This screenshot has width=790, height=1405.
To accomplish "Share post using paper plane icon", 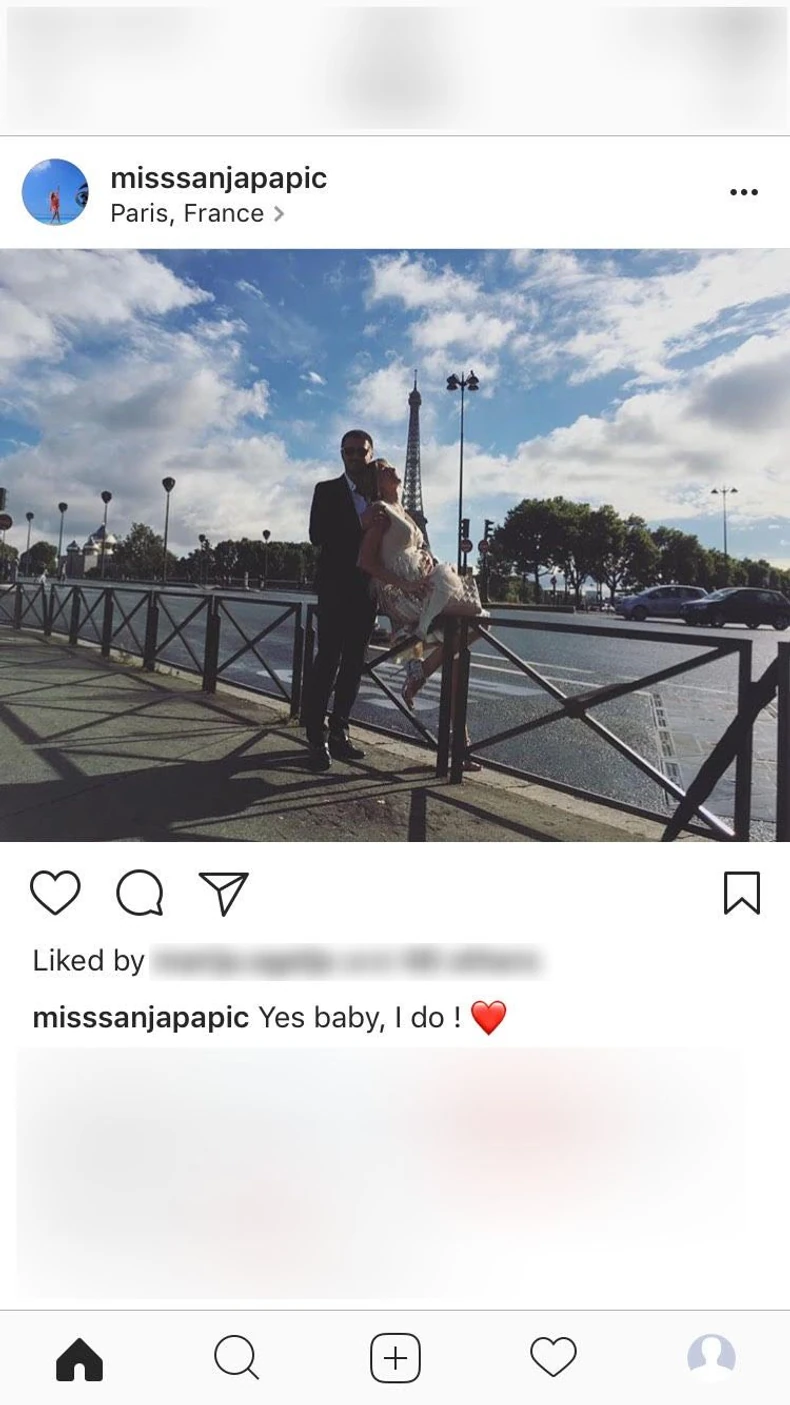I will 223,893.
